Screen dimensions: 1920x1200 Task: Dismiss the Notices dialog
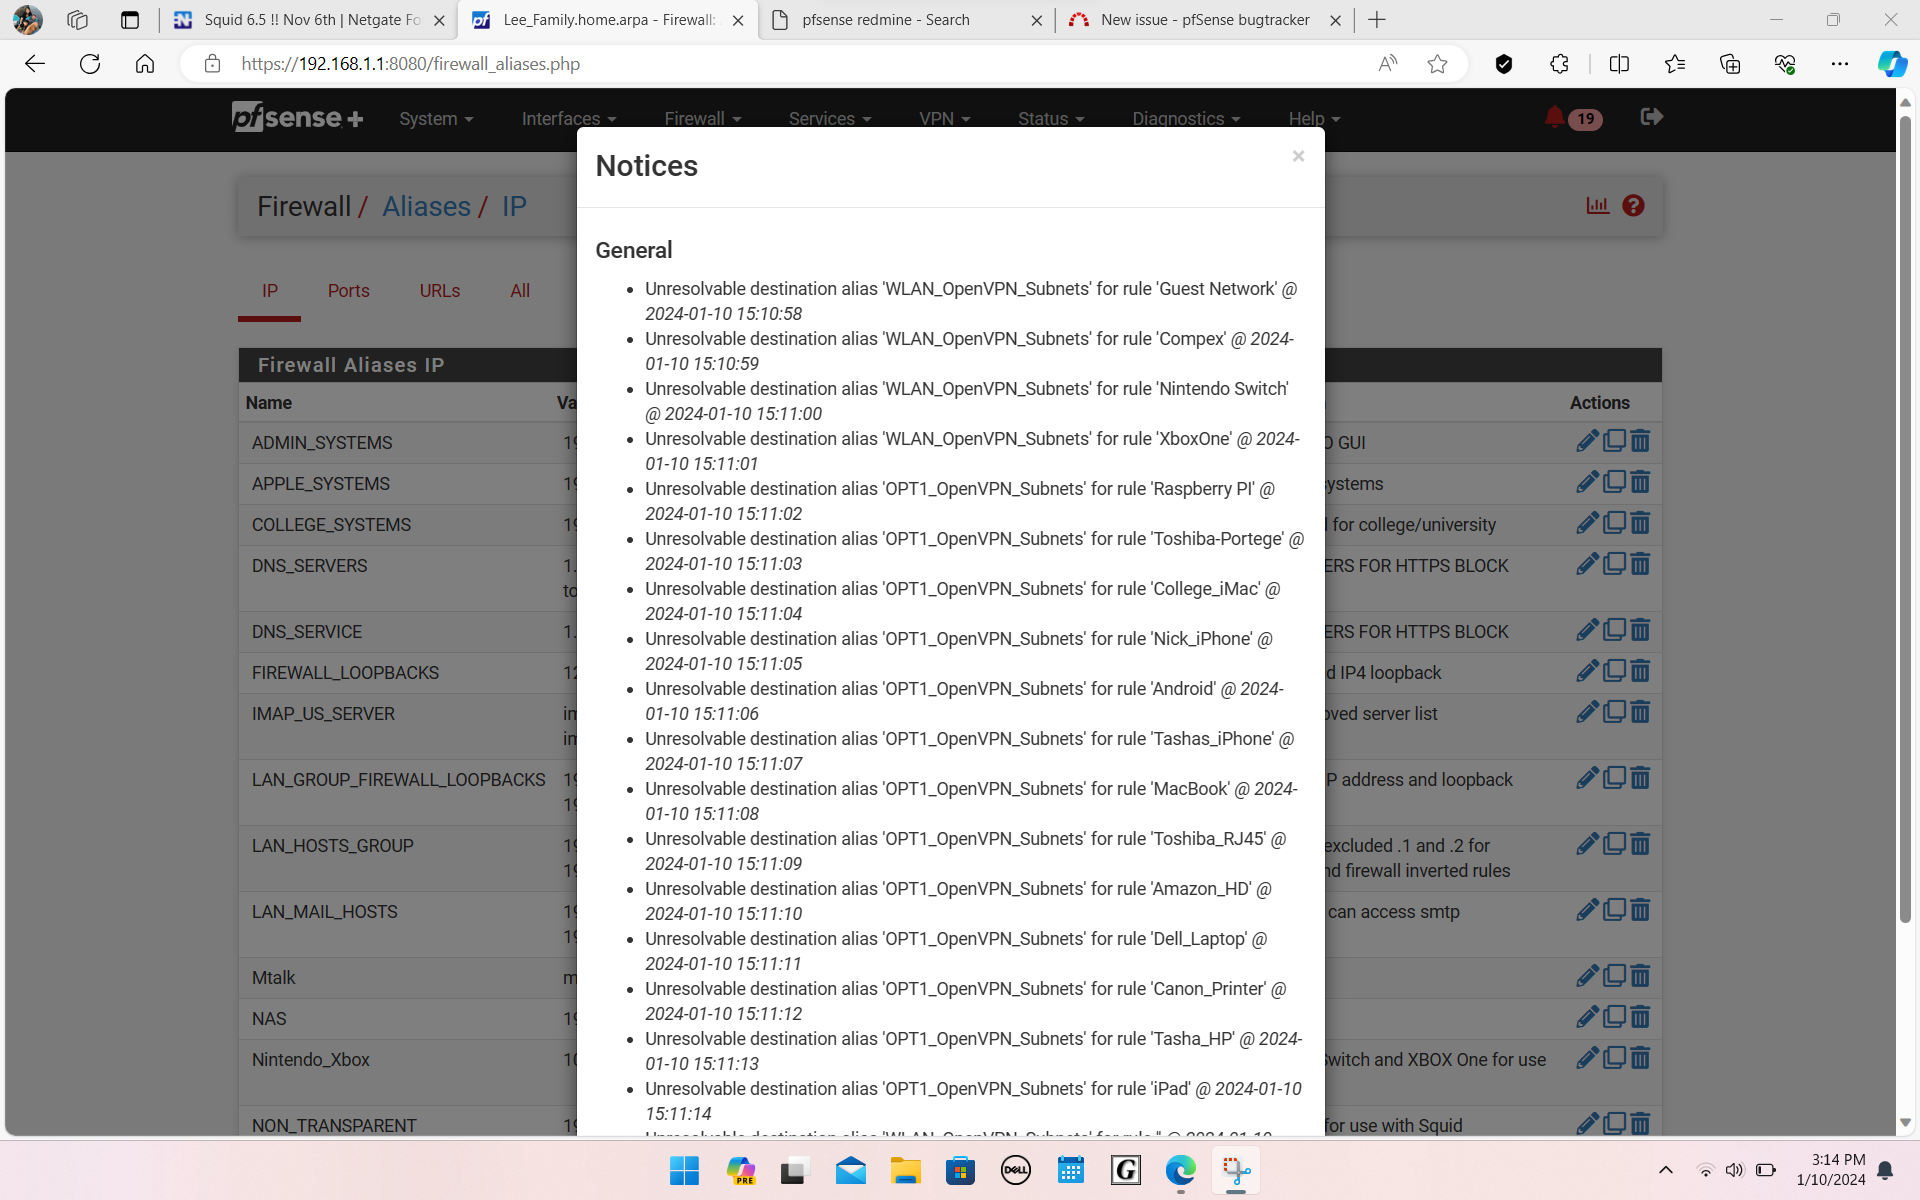click(x=1298, y=156)
